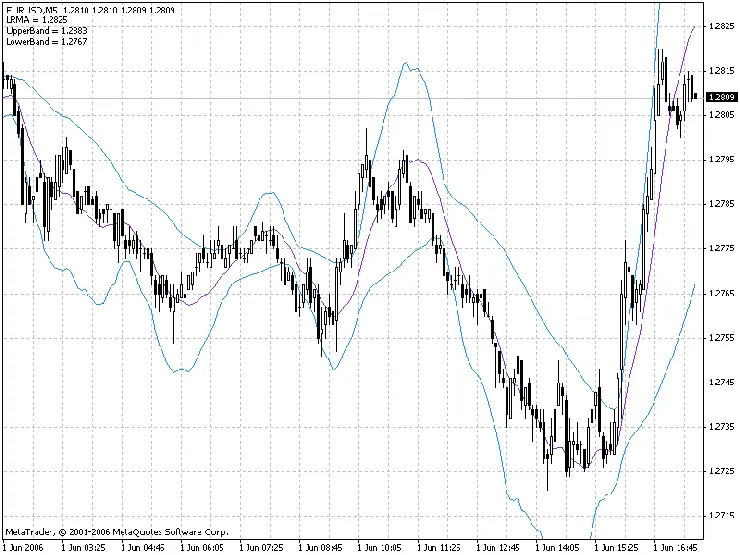Viewport: 740px width, 555px height.
Task: Select the 1 Jun 06:05 time marker
Action: pos(201,547)
